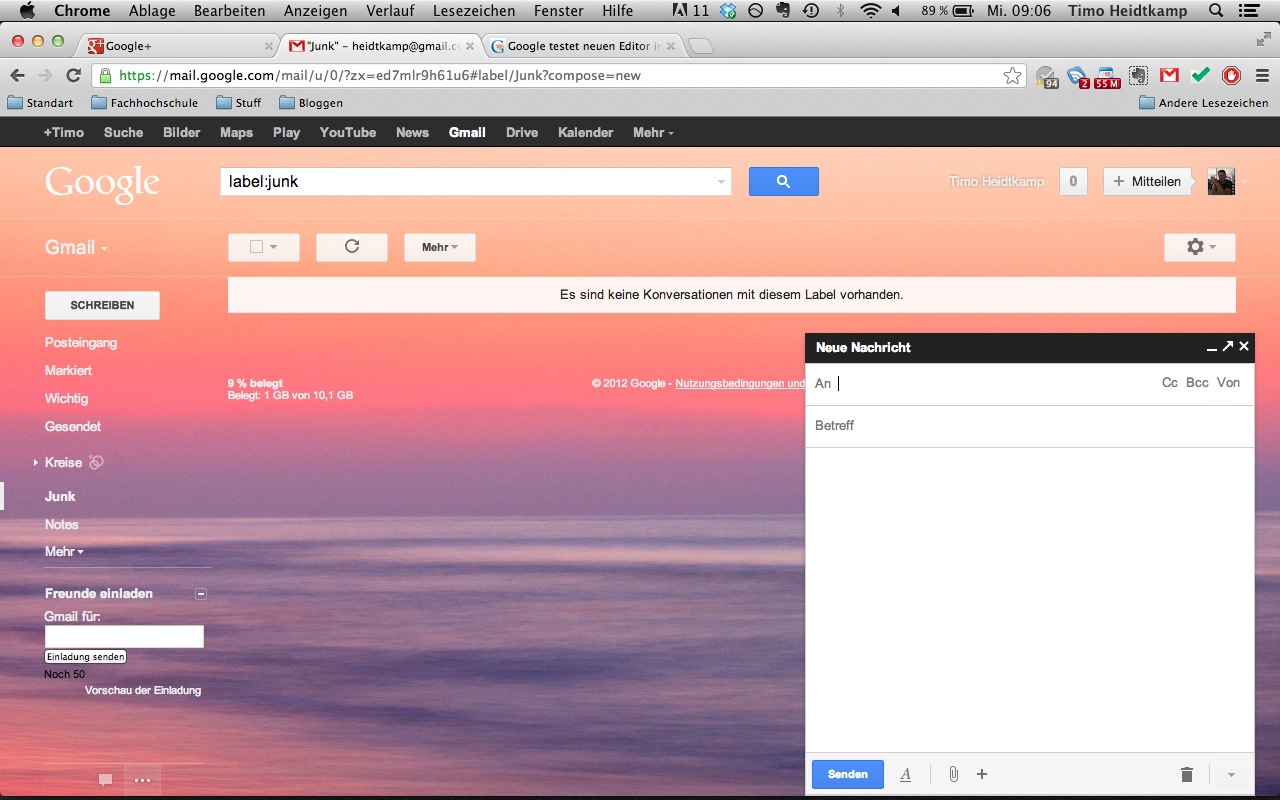Click the circles icon next to Kreise
This screenshot has width=1280, height=800.
[x=96, y=462]
